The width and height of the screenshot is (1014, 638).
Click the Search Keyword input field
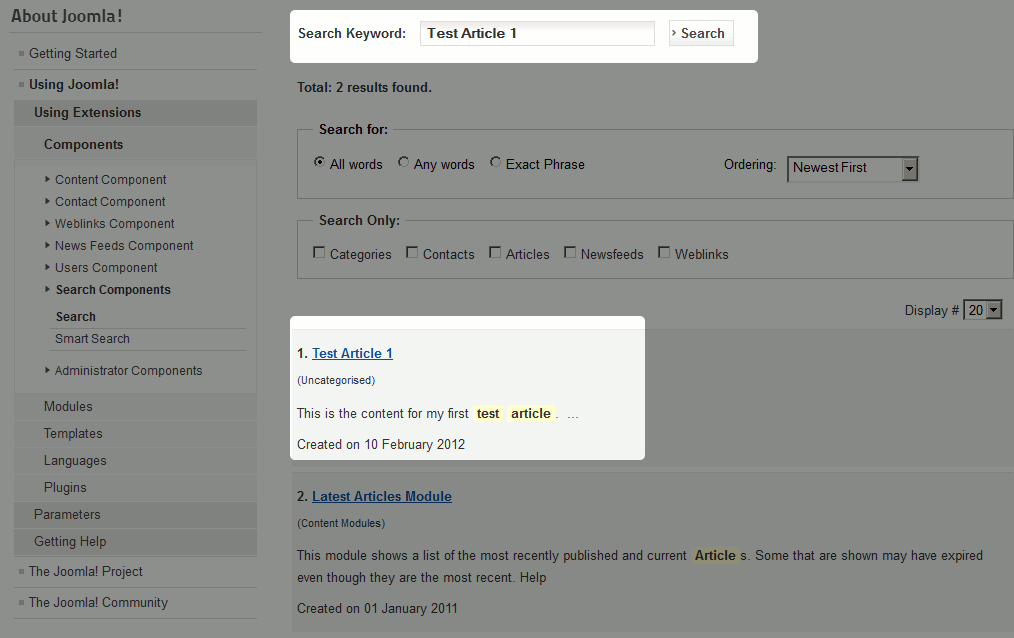(x=536, y=33)
